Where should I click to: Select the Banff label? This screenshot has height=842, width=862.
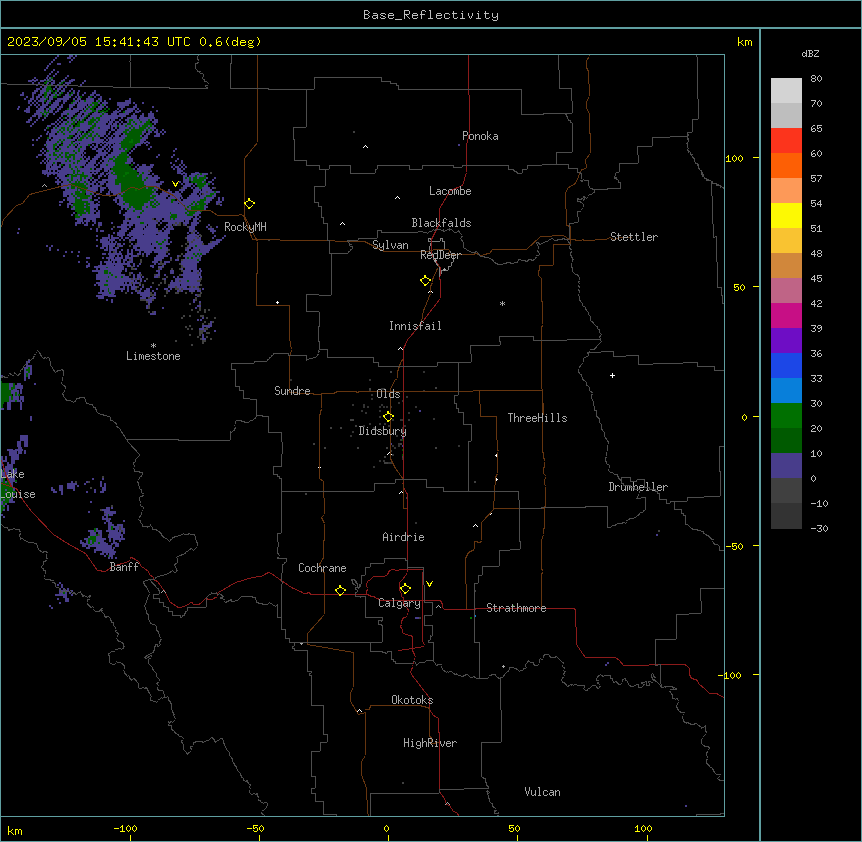point(124,567)
